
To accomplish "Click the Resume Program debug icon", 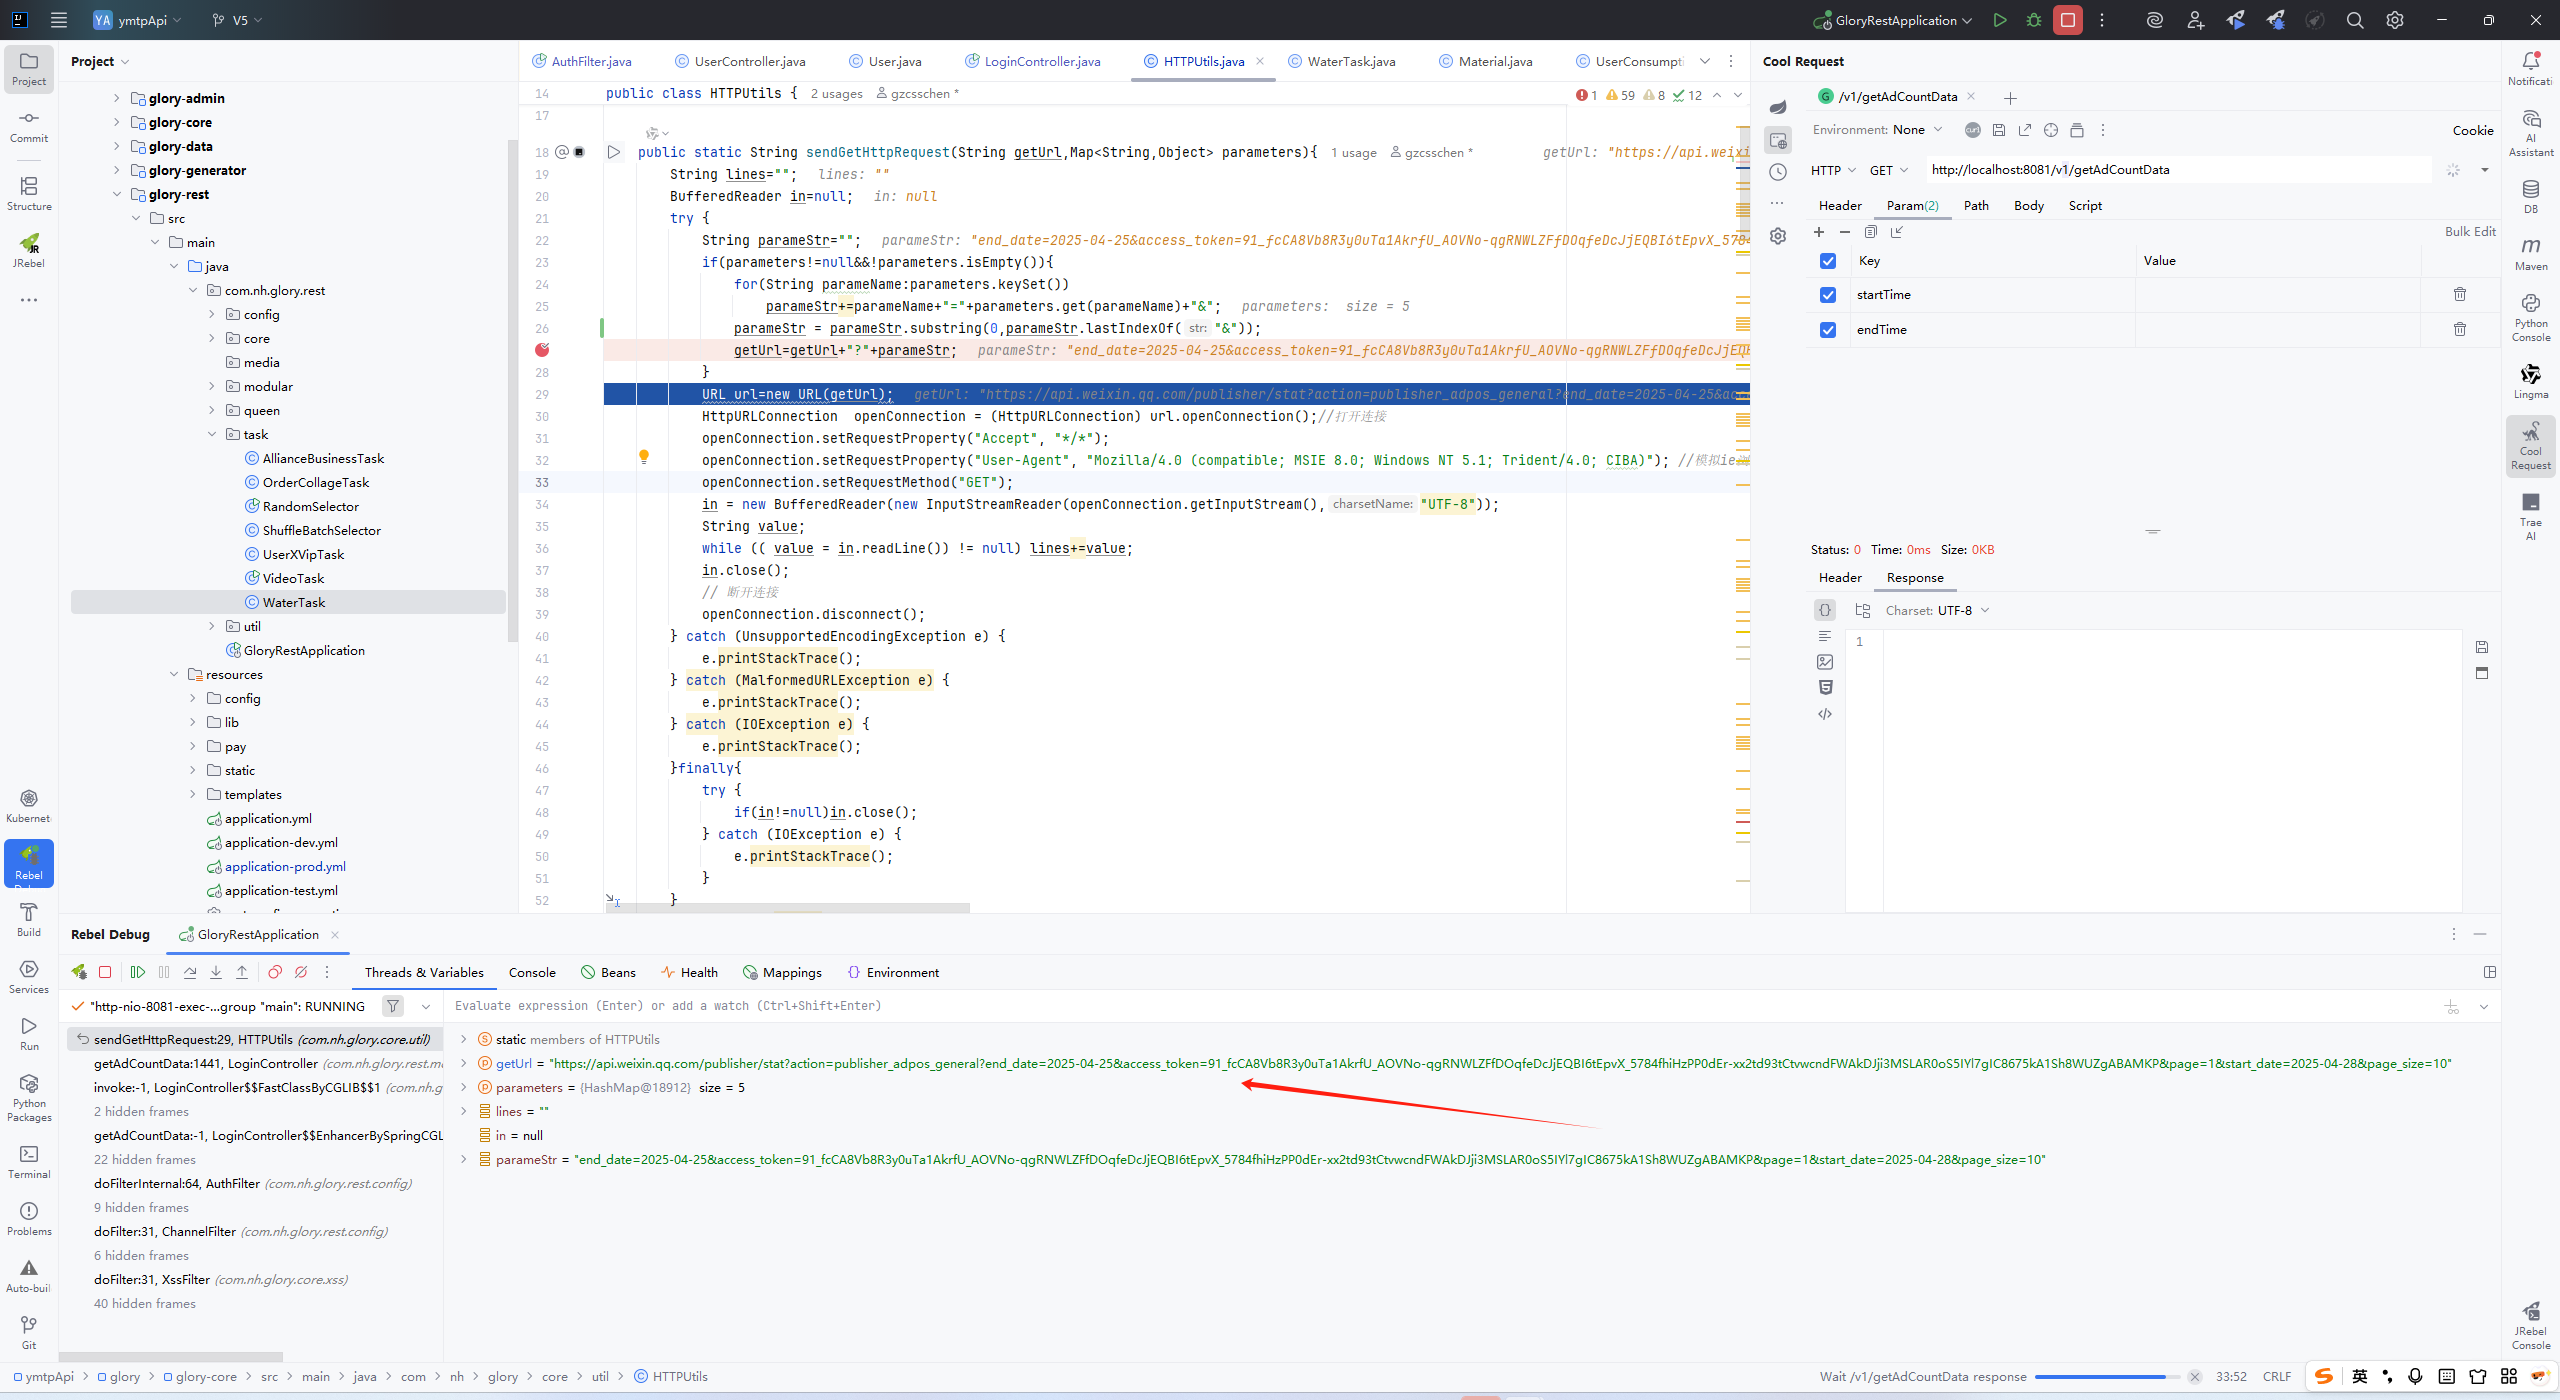I will point(138,972).
